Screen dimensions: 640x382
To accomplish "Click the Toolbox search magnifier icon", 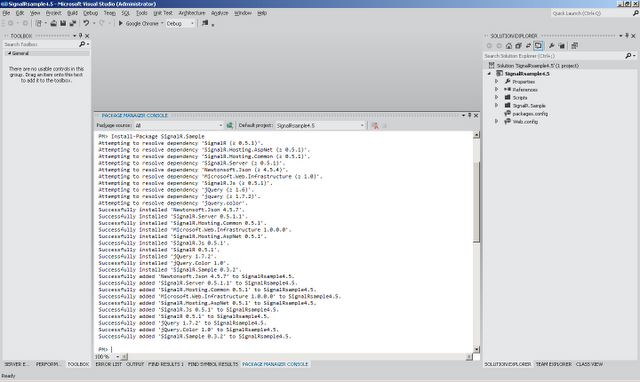I will (82, 44).
